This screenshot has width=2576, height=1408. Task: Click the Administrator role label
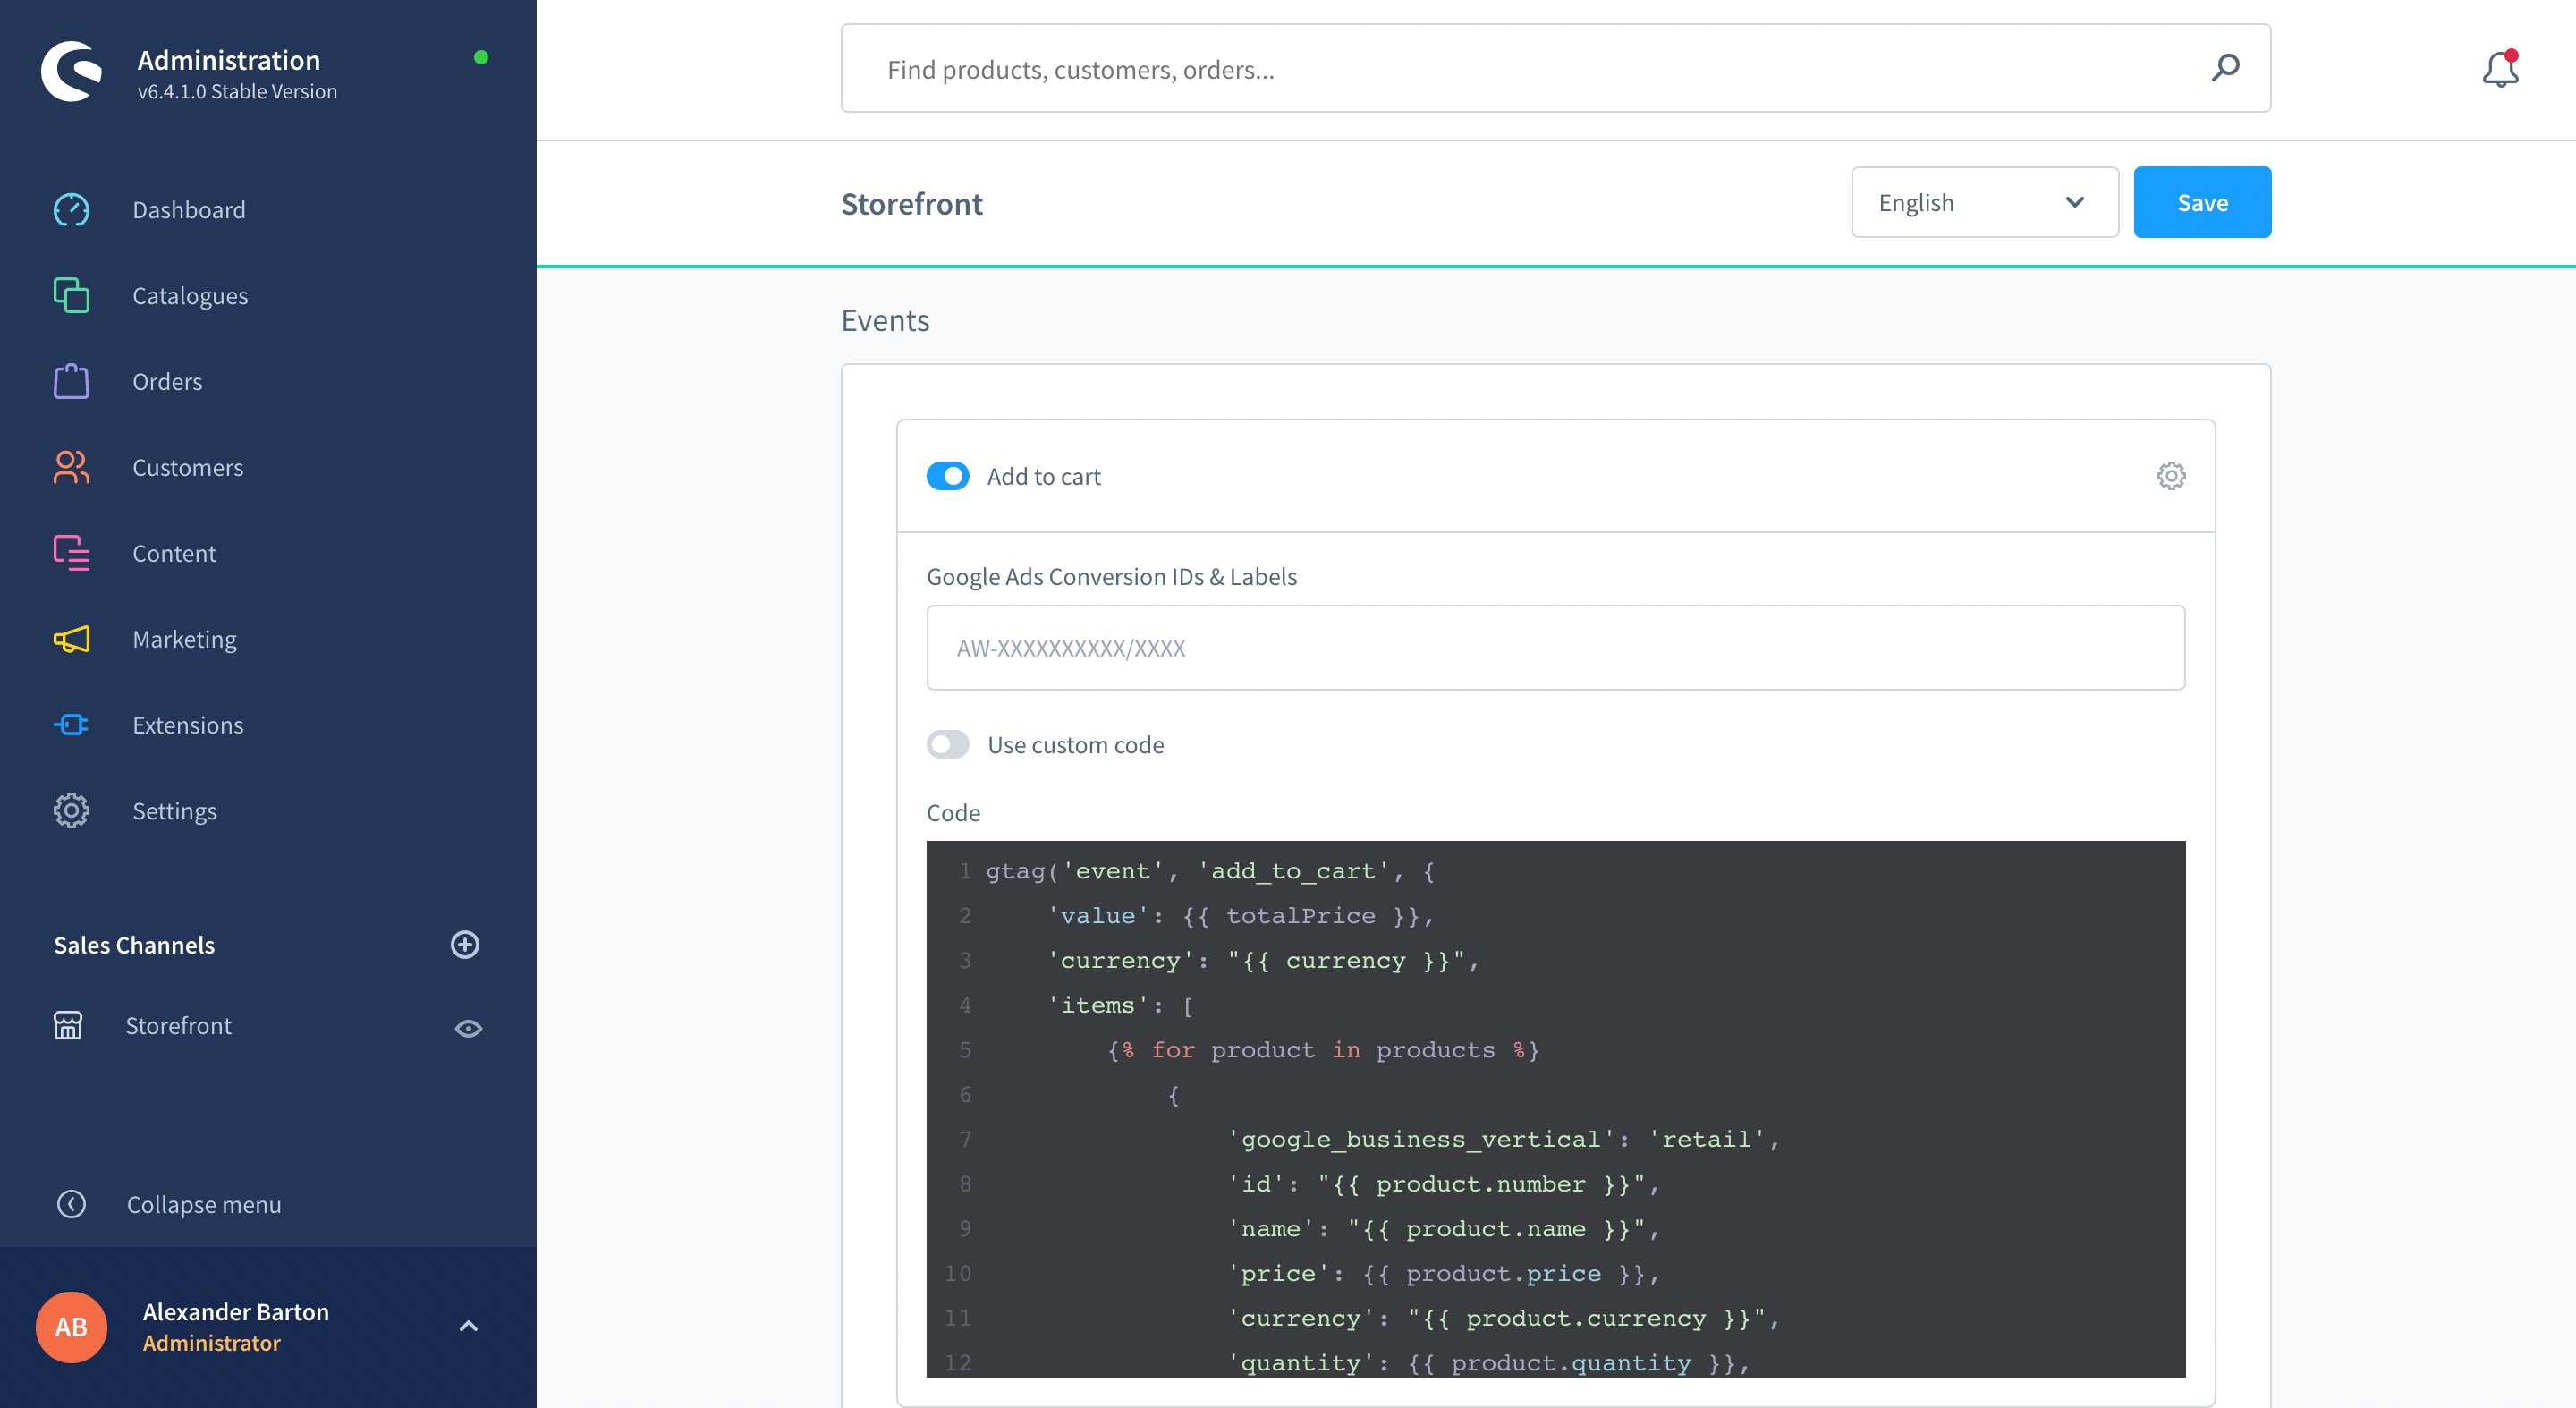211,1344
